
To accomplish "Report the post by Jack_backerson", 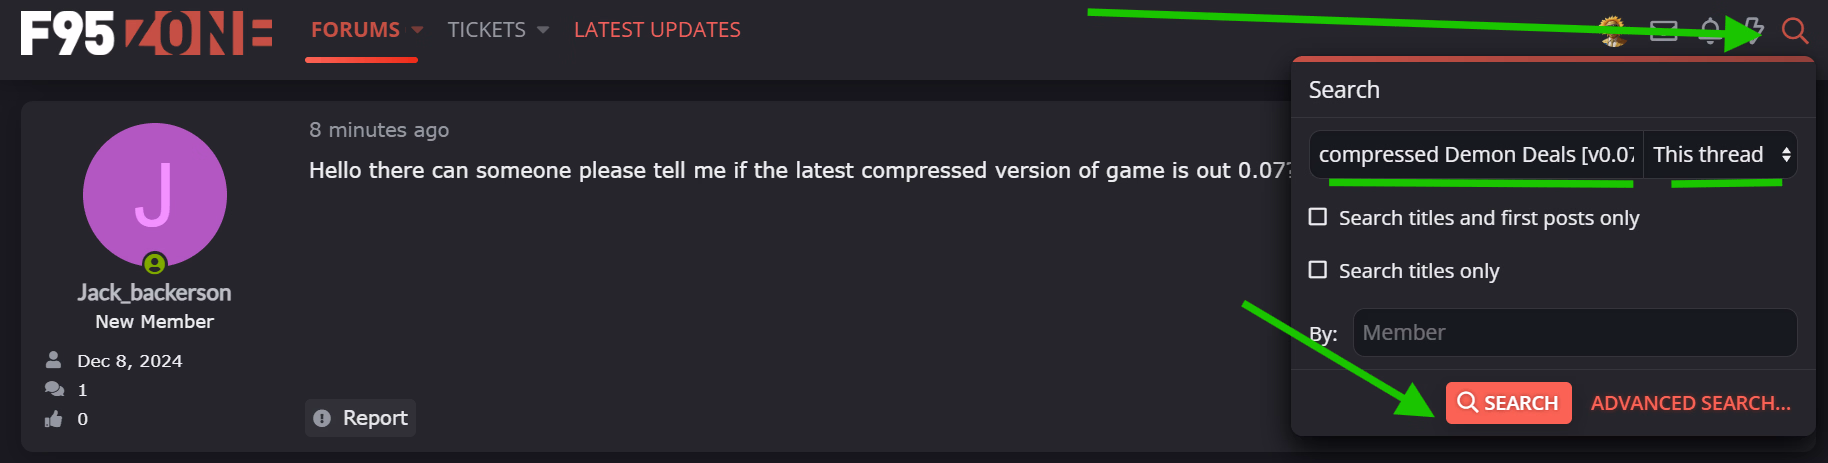I will tap(361, 418).
